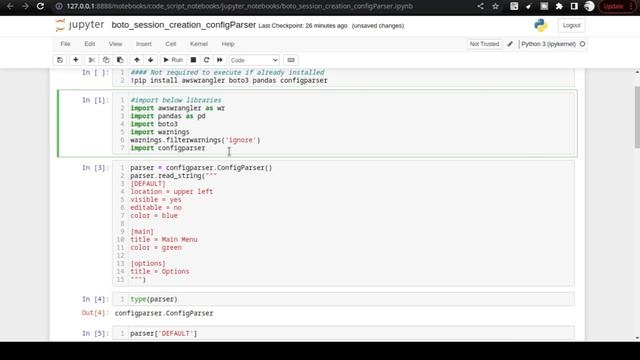Go back in browser

[10, 6]
